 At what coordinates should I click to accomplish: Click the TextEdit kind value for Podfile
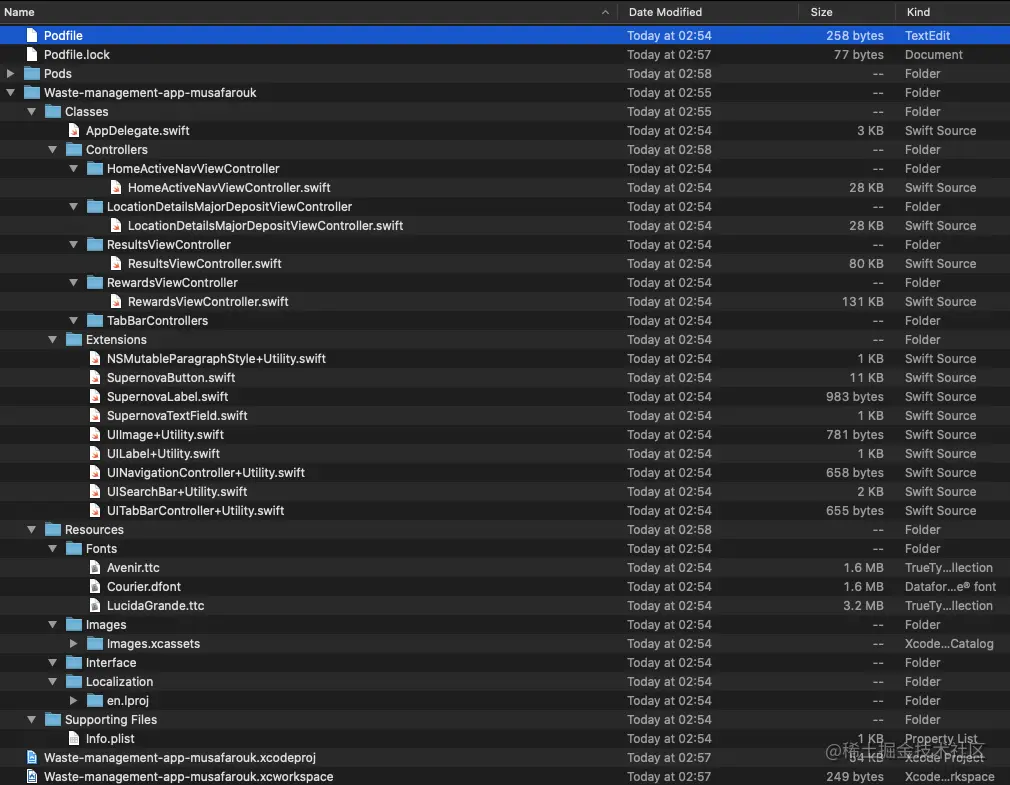coord(928,35)
